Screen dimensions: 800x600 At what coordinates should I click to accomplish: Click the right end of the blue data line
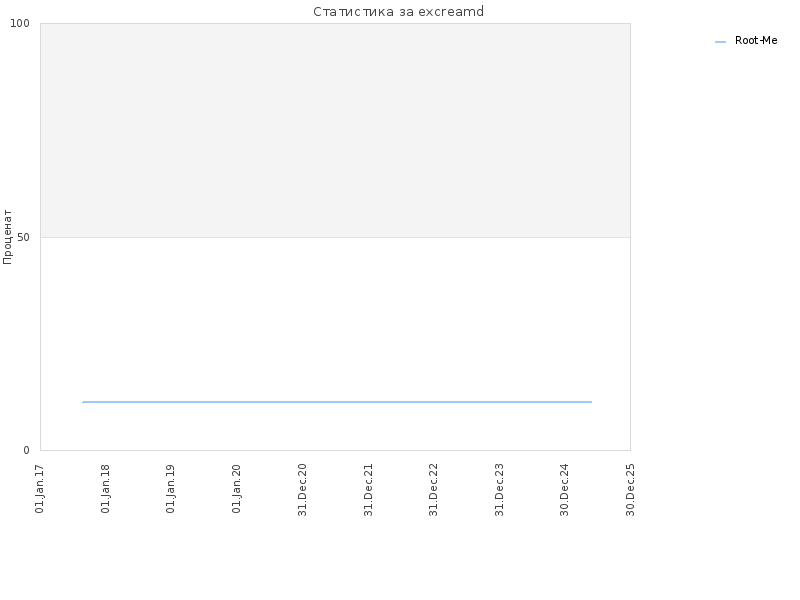click(591, 402)
